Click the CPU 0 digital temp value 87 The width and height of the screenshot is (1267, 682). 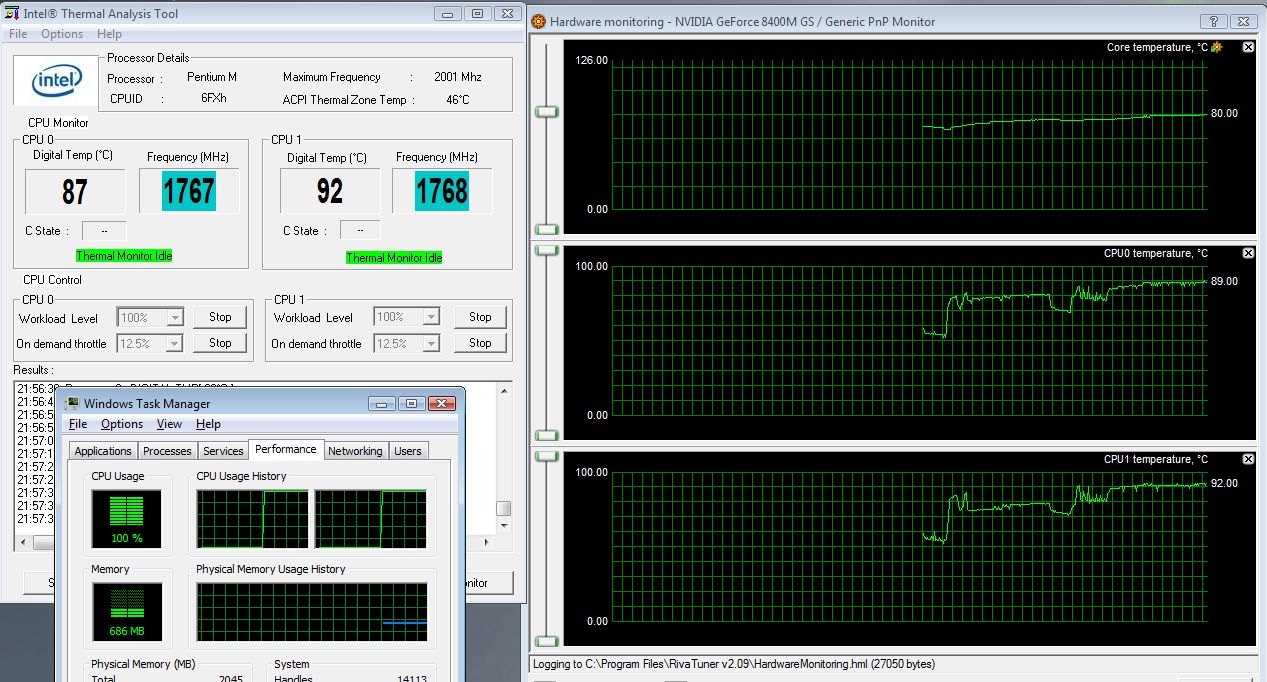coord(75,191)
